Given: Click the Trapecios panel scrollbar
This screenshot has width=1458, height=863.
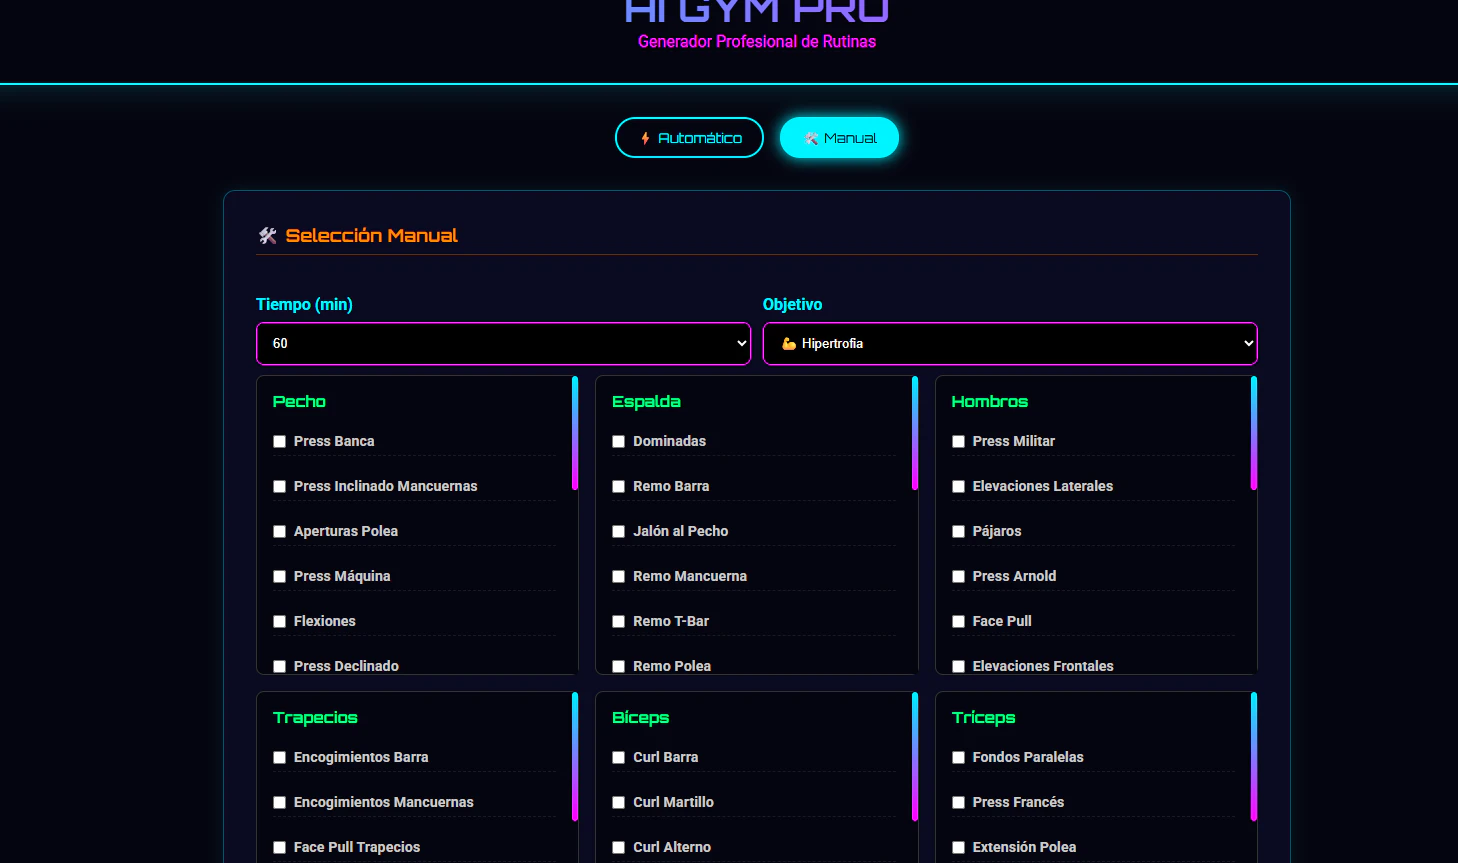Looking at the screenshot, I should click(x=575, y=756).
